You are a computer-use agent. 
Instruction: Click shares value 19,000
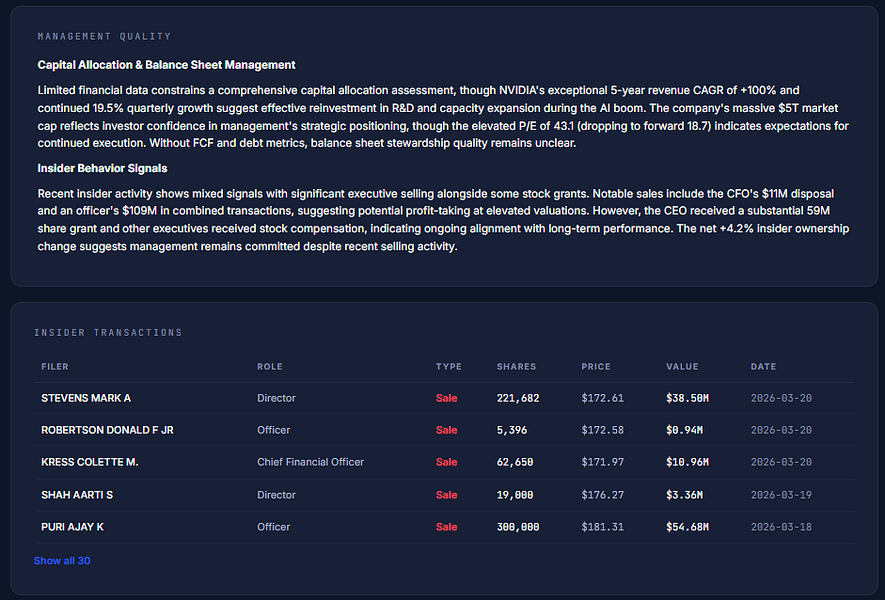click(515, 495)
